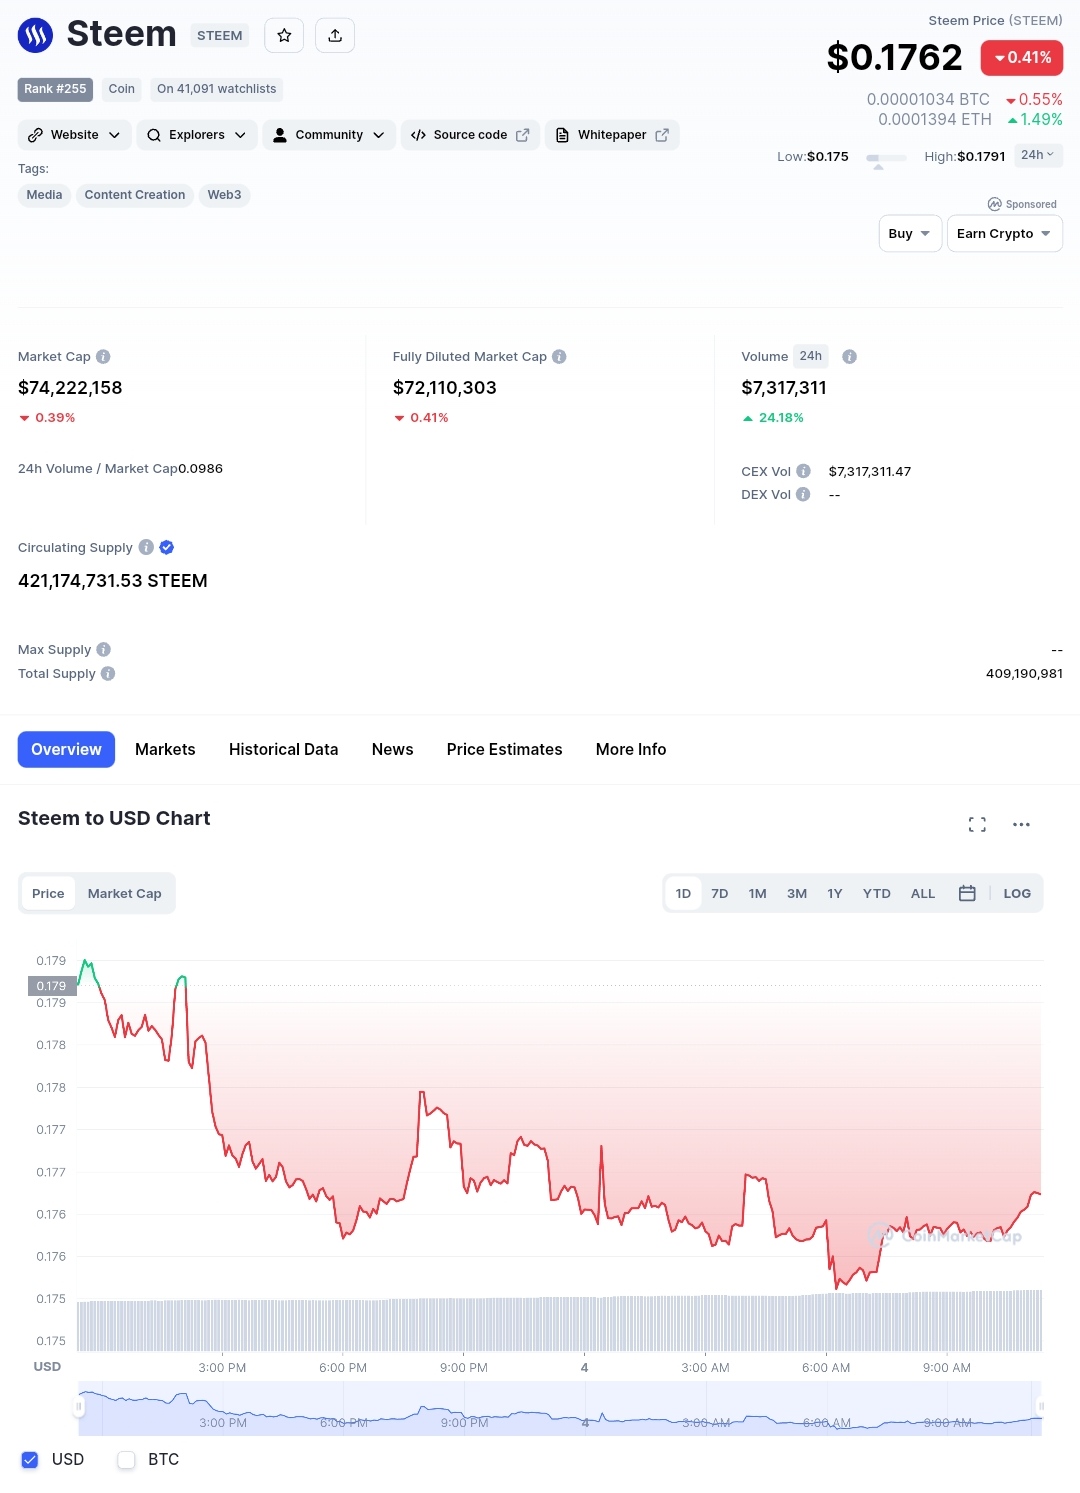
Task: Click the 0.179 price marker on chart axis
Action: tap(52, 986)
